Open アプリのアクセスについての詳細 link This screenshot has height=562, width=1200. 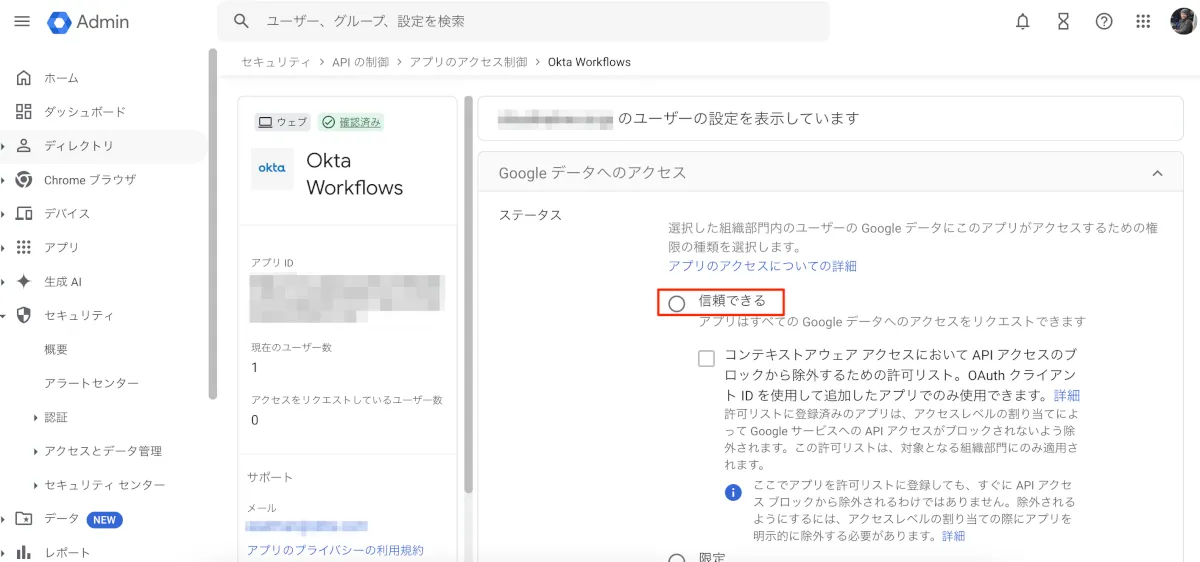[x=762, y=266]
